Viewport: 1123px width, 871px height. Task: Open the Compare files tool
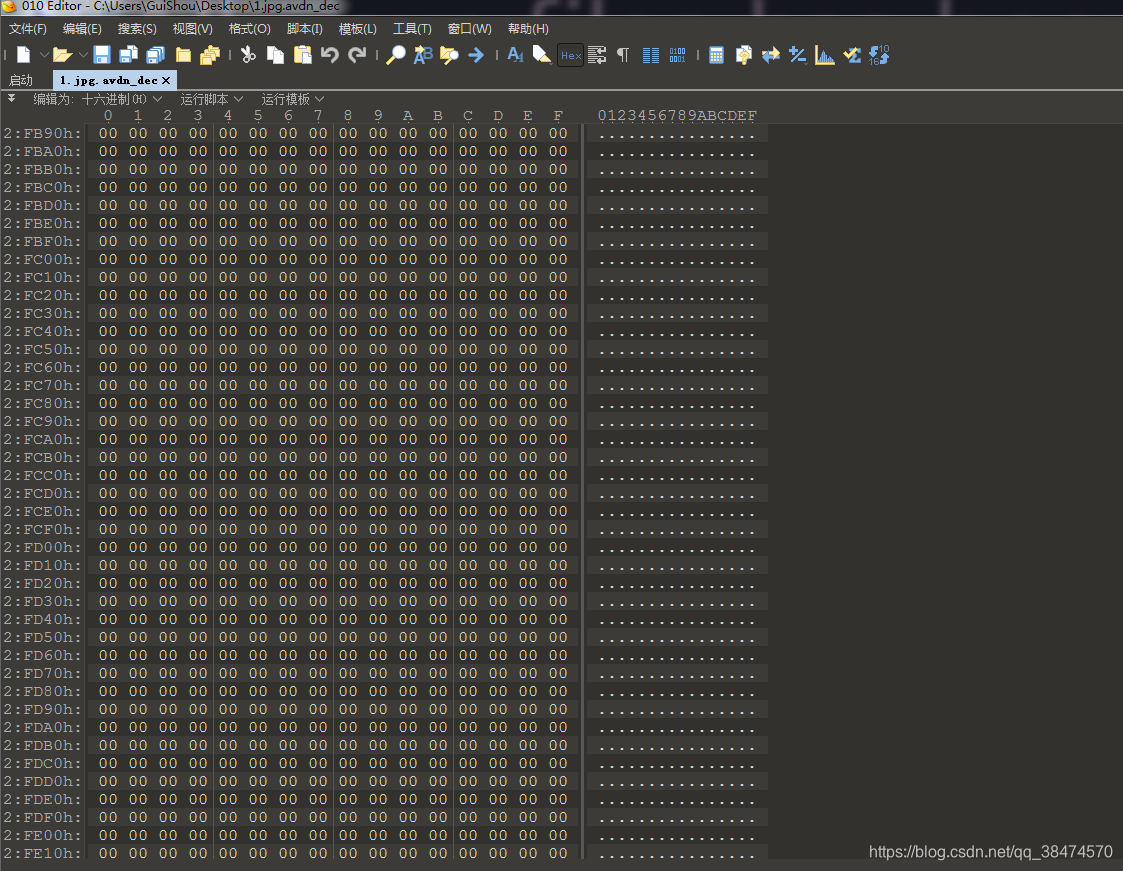(x=771, y=55)
